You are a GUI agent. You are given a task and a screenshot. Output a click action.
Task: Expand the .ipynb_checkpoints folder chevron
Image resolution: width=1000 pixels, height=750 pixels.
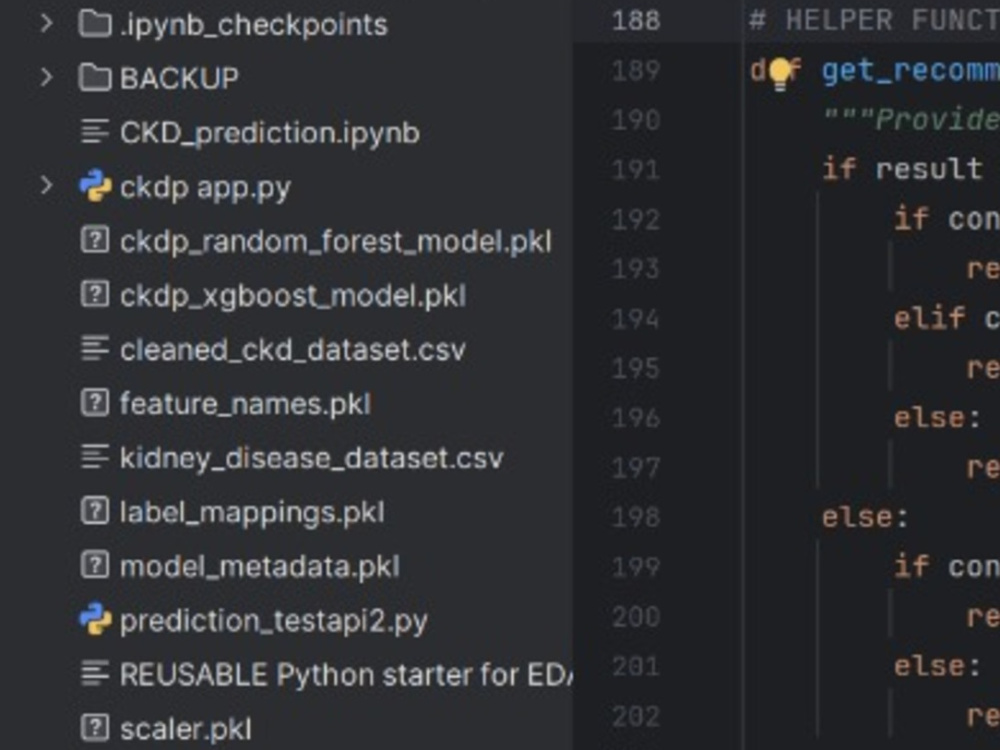(x=46, y=24)
